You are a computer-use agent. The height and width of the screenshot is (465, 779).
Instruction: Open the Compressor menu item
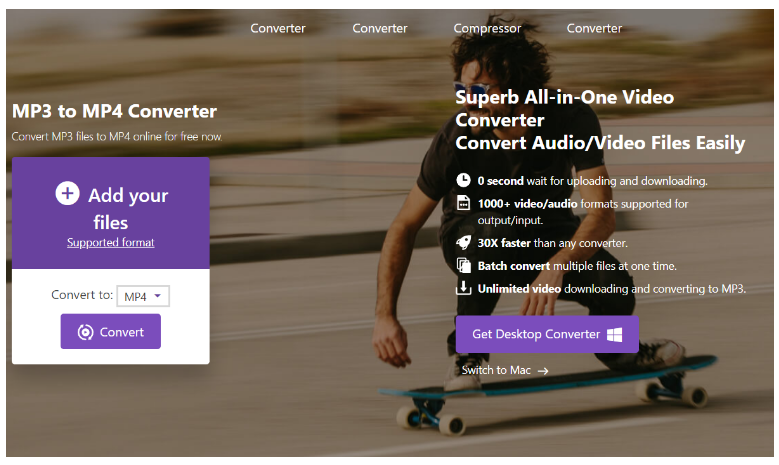(487, 28)
